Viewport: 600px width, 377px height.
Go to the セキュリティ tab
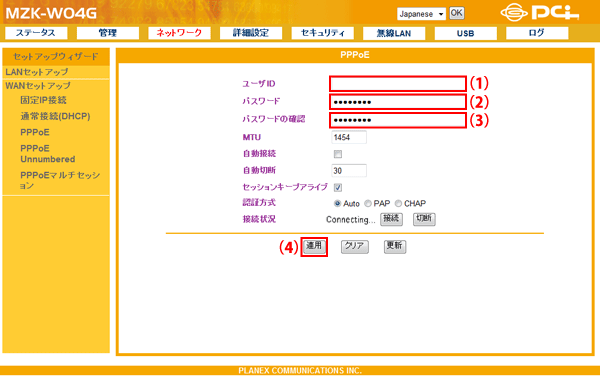(322, 33)
